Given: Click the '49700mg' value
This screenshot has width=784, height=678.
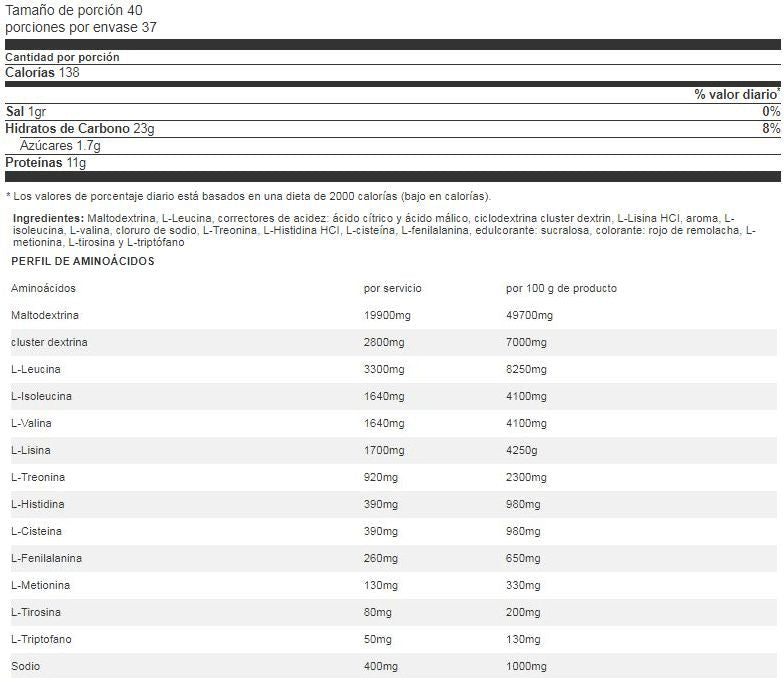Looking at the screenshot, I should pos(529,315).
